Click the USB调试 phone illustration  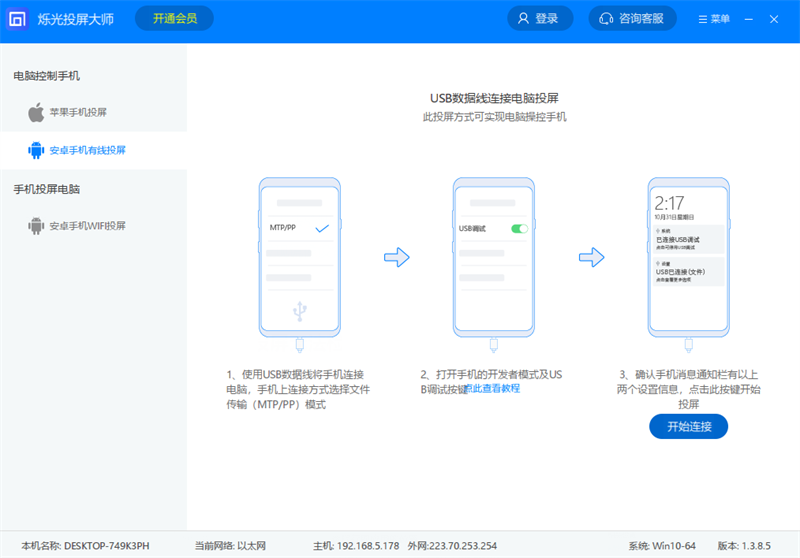[x=493, y=258]
